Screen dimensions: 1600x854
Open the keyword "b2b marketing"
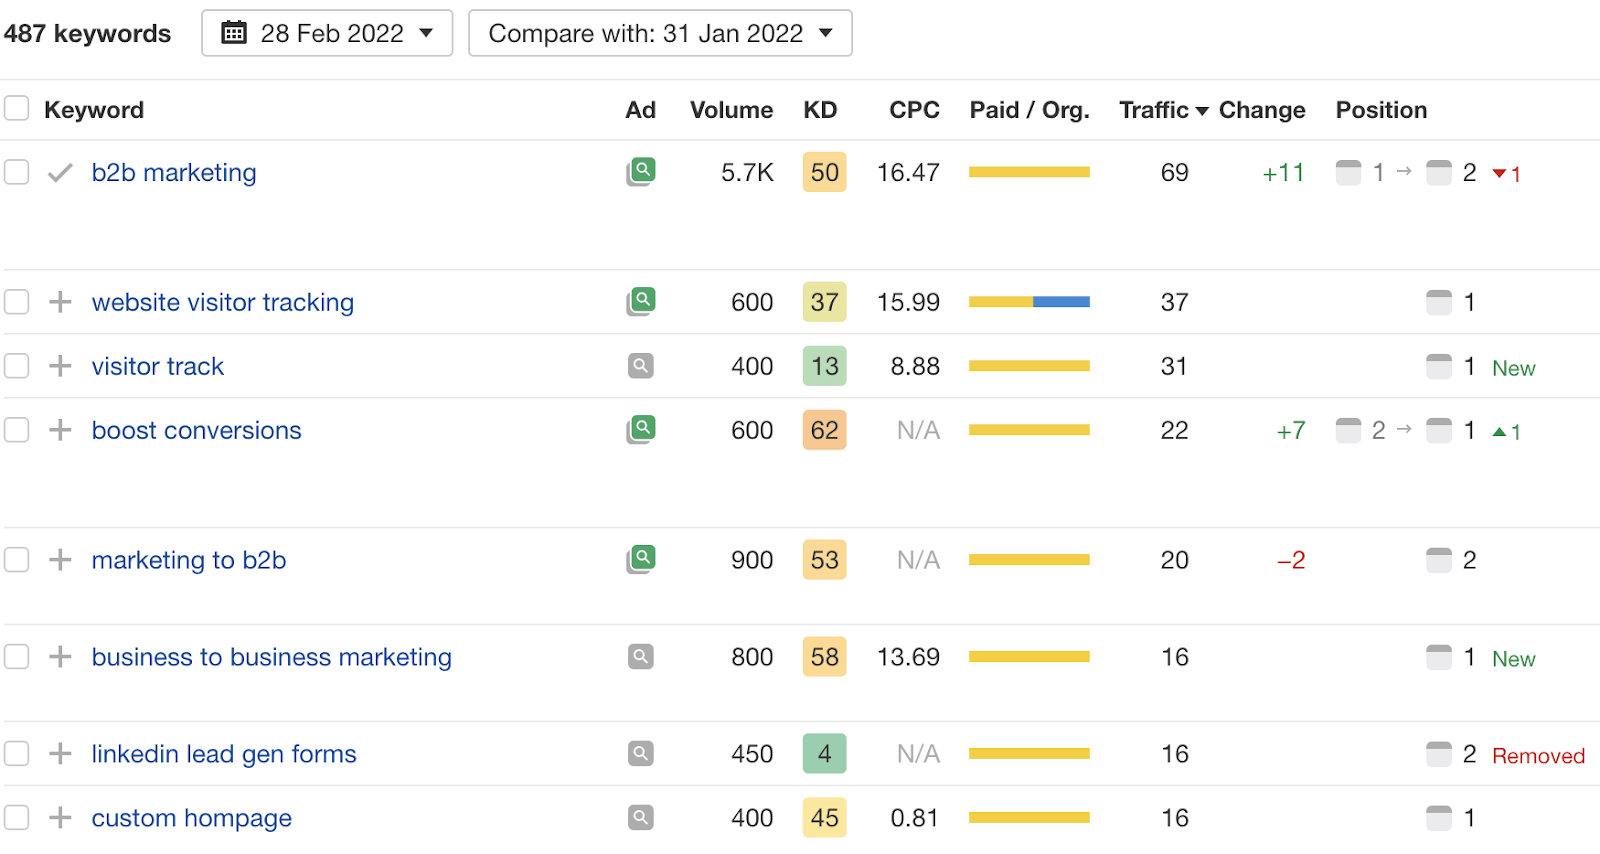point(173,171)
